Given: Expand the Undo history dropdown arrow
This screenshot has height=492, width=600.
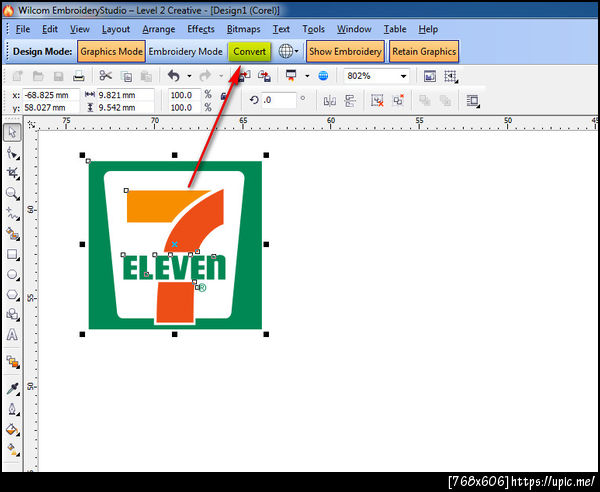Looking at the screenshot, I should tap(189, 76).
